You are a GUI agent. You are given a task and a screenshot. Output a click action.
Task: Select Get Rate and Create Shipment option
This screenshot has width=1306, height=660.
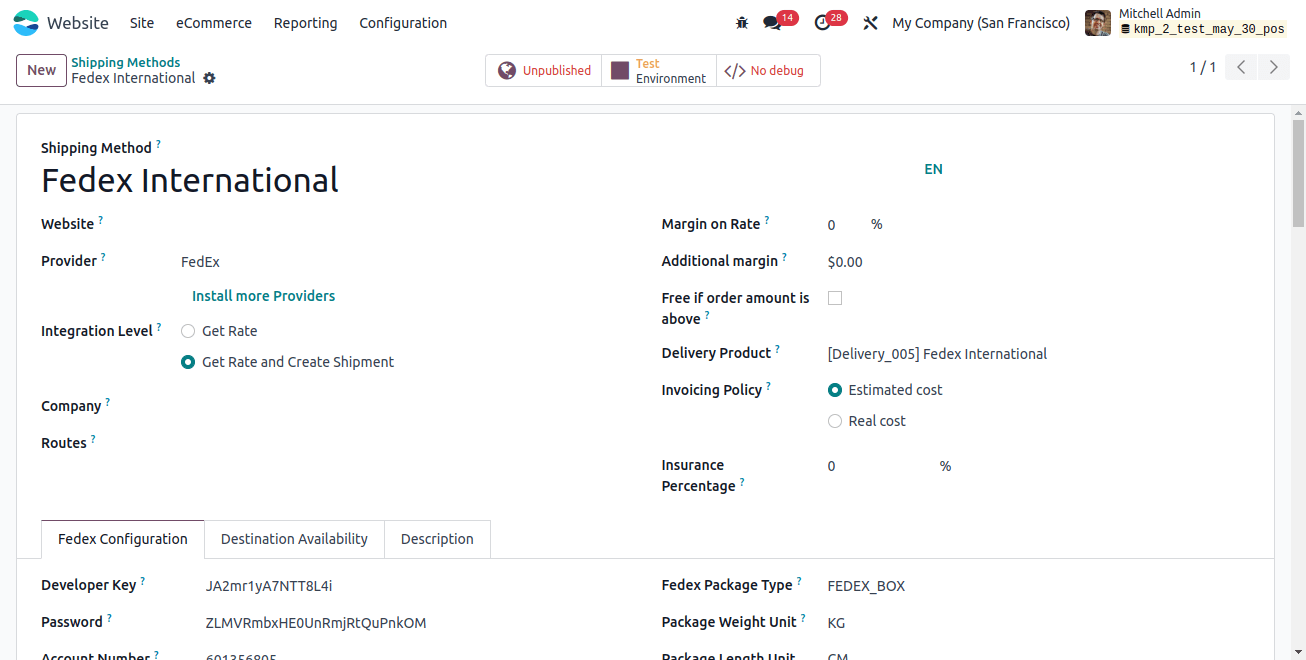tap(188, 362)
